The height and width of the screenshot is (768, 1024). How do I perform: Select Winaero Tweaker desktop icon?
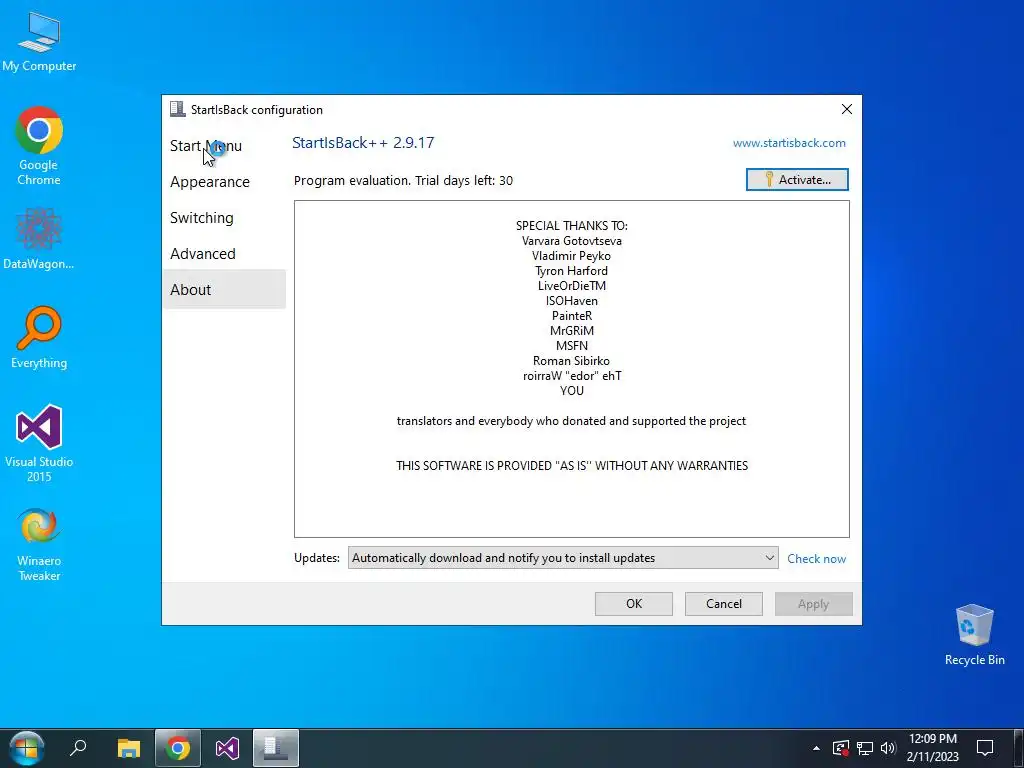39,545
